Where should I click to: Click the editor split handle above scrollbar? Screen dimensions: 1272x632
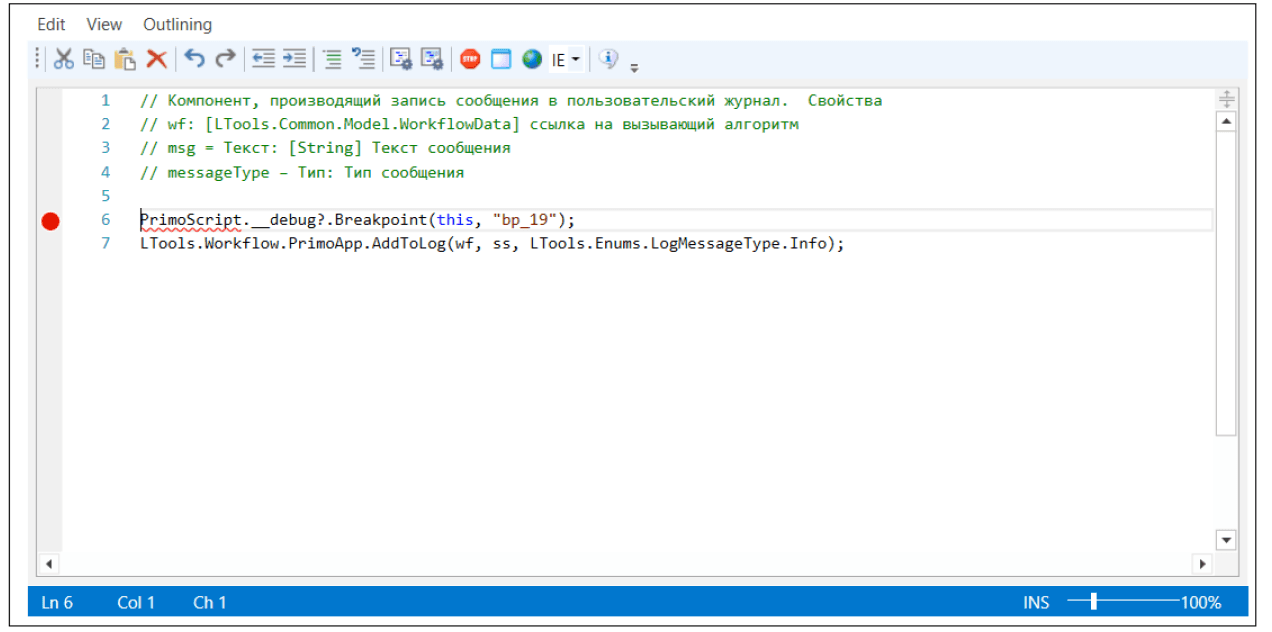[x=1226, y=98]
